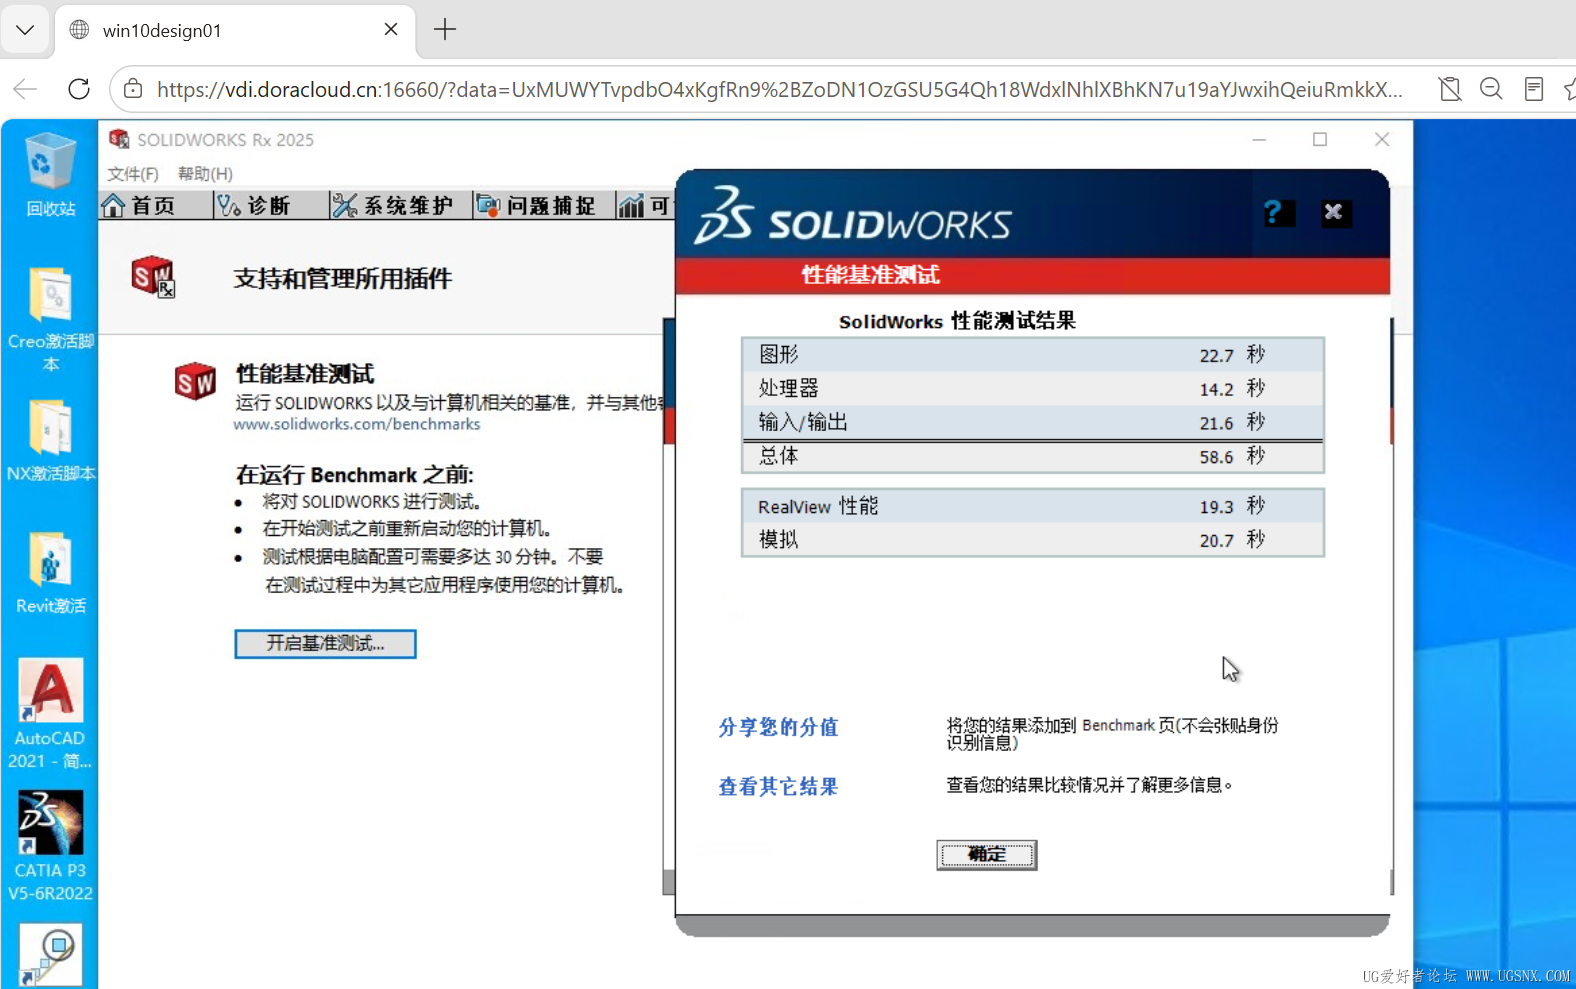Close the SOLIDWORKS benchmark results dialog
This screenshot has height=989, width=1576.
point(1334,212)
